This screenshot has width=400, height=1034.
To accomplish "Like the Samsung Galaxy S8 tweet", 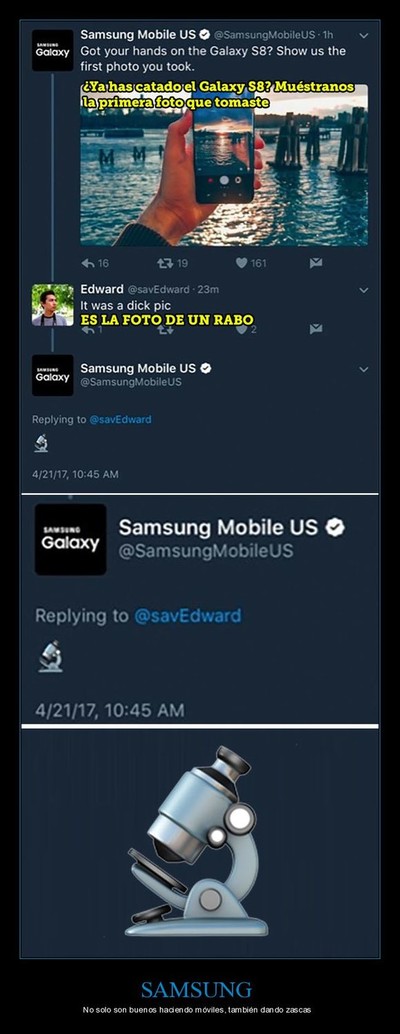I will [x=241, y=263].
